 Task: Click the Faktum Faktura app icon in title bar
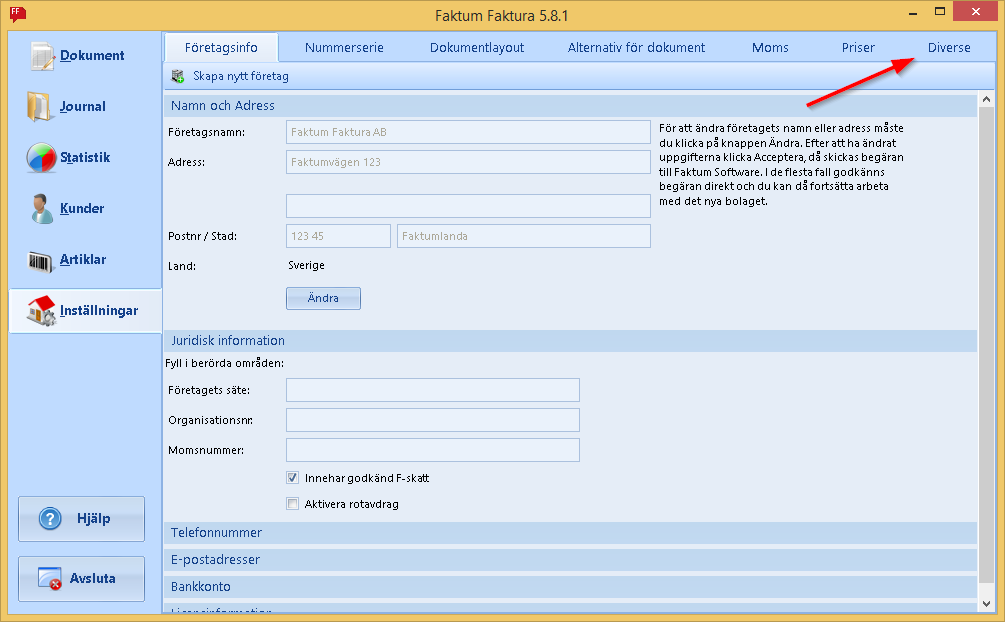point(17,13)
